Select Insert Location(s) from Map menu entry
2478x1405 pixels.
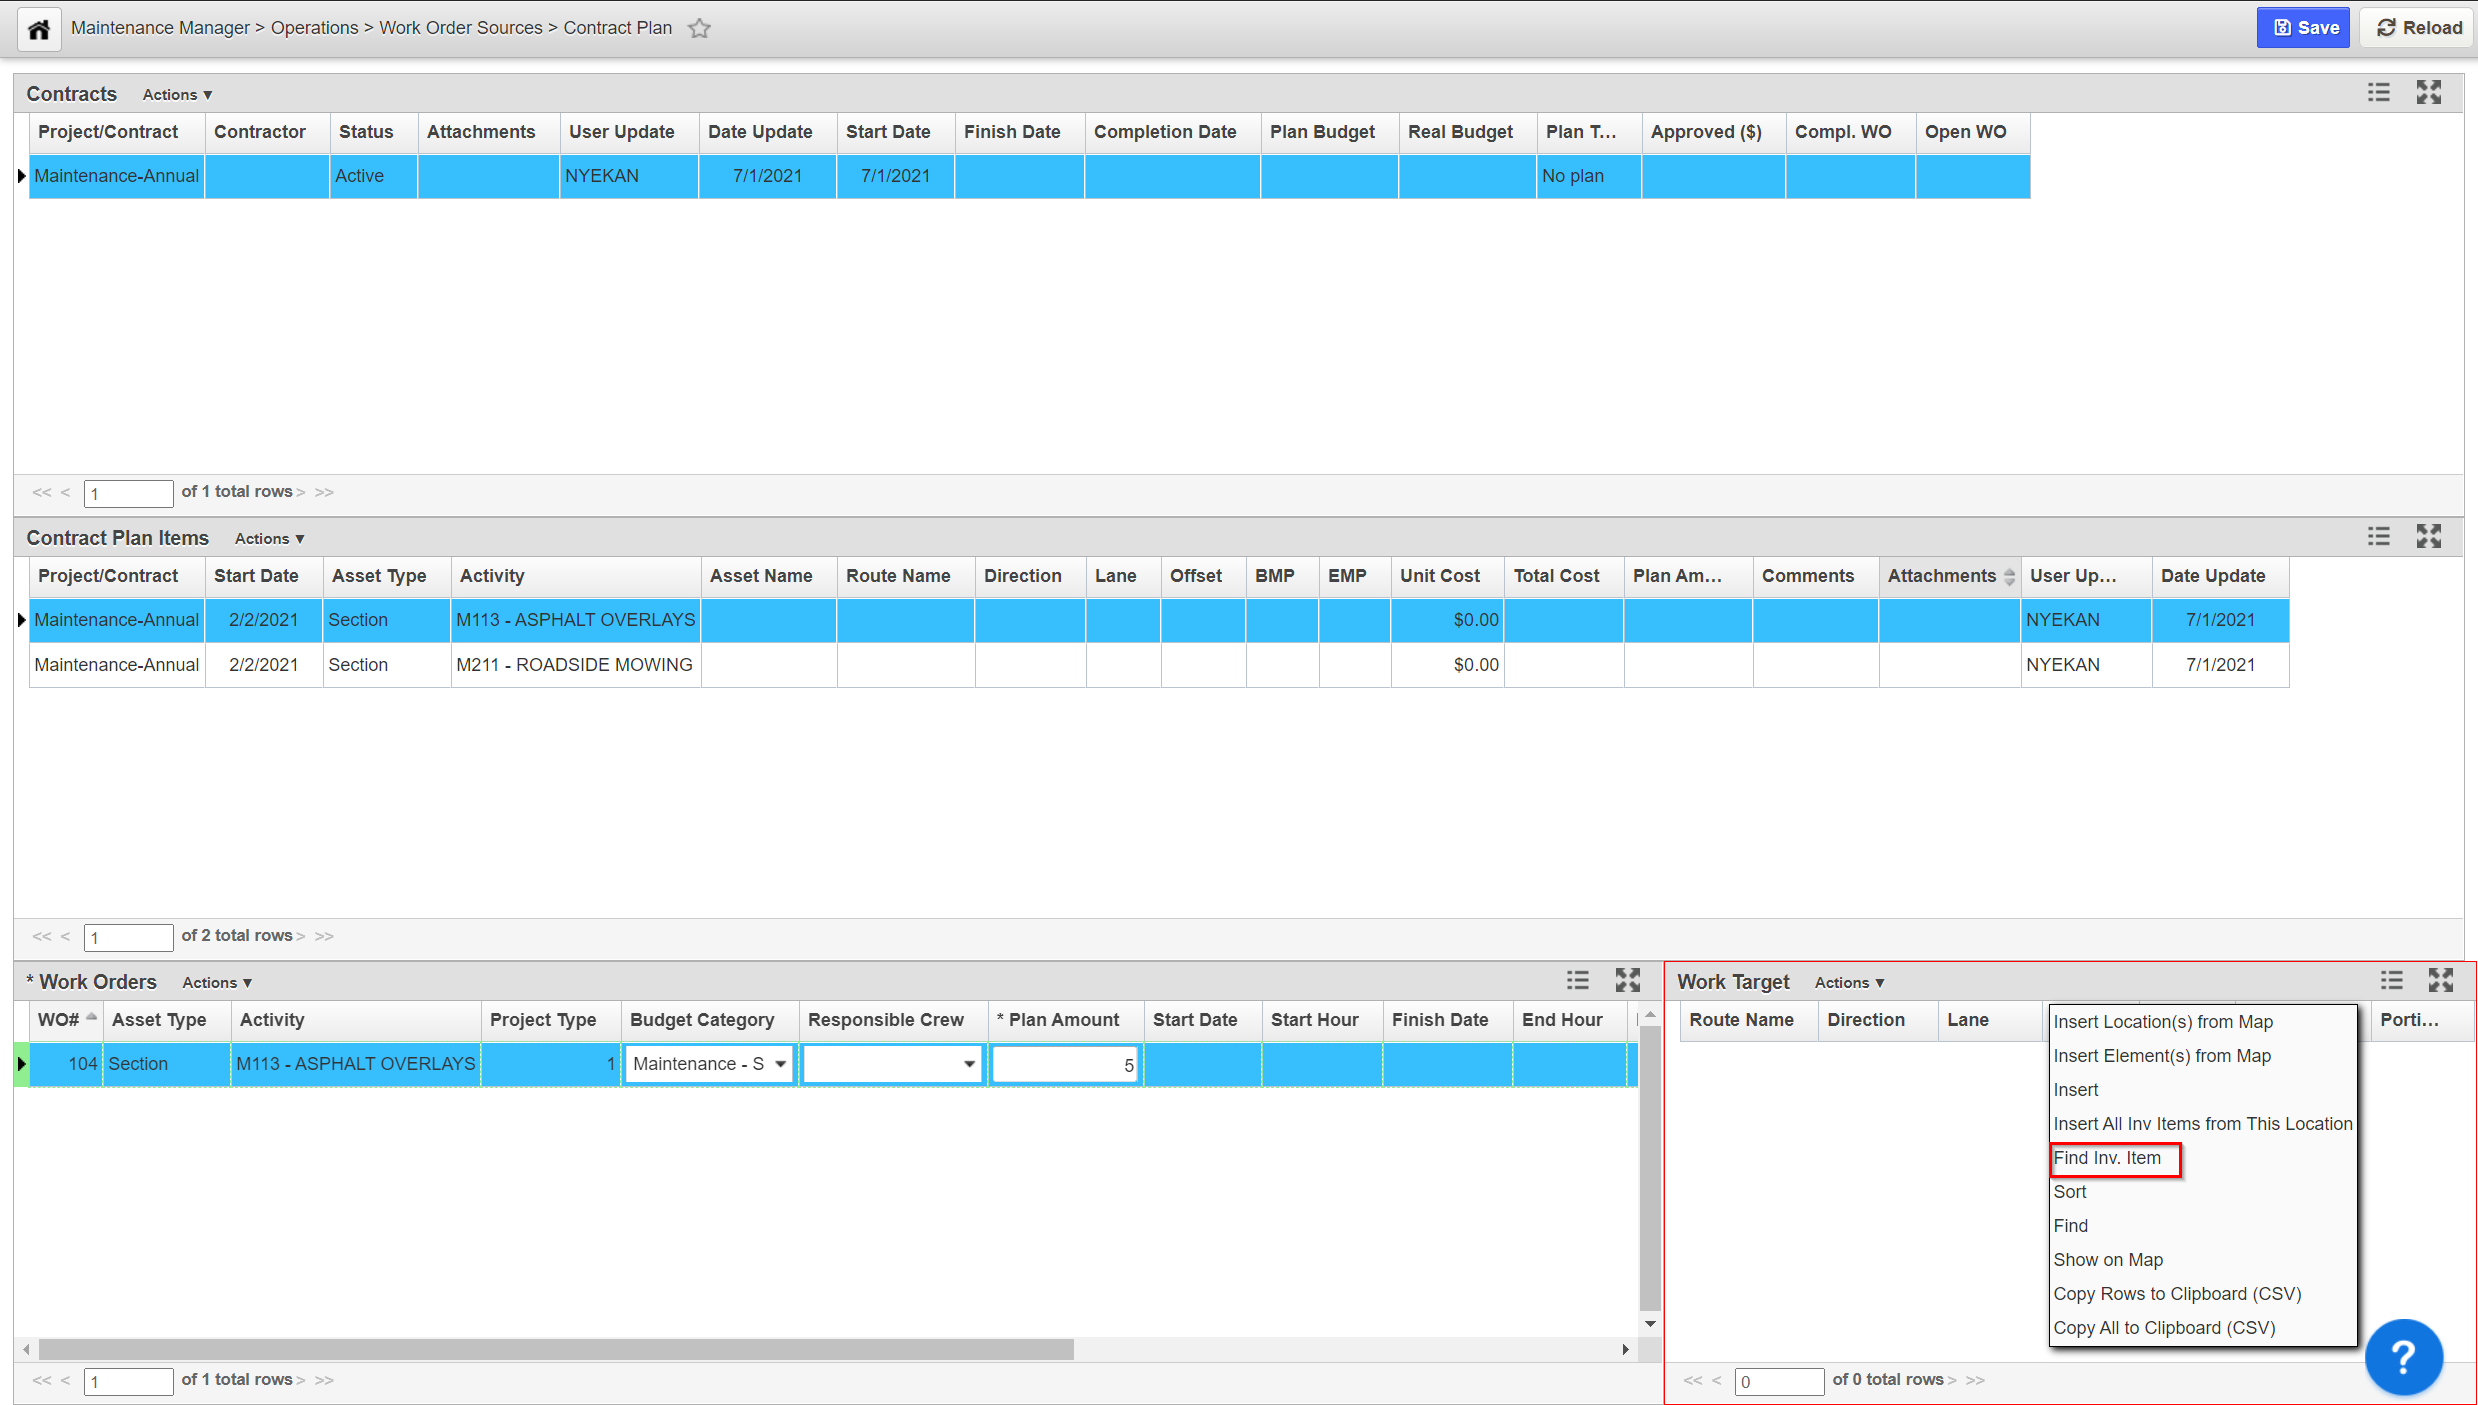2162,1022
